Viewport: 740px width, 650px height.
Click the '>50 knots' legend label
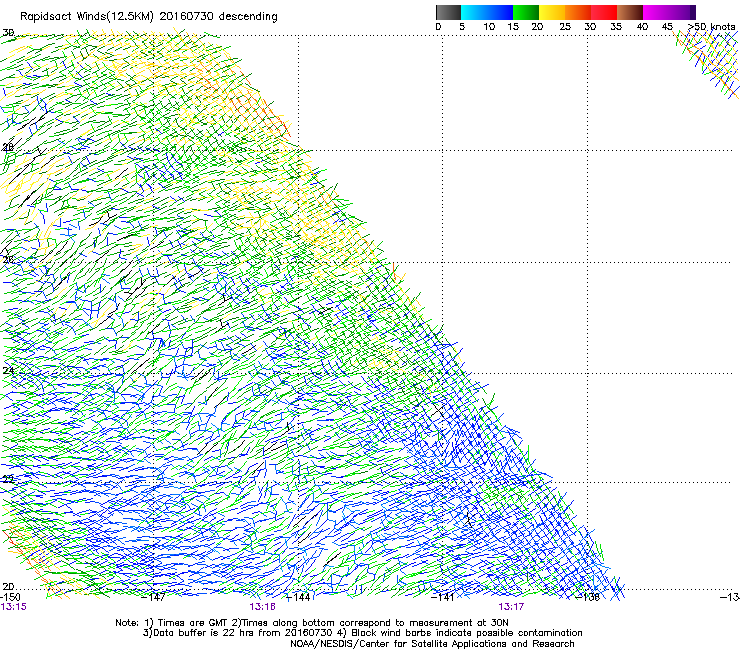(712, 27)
